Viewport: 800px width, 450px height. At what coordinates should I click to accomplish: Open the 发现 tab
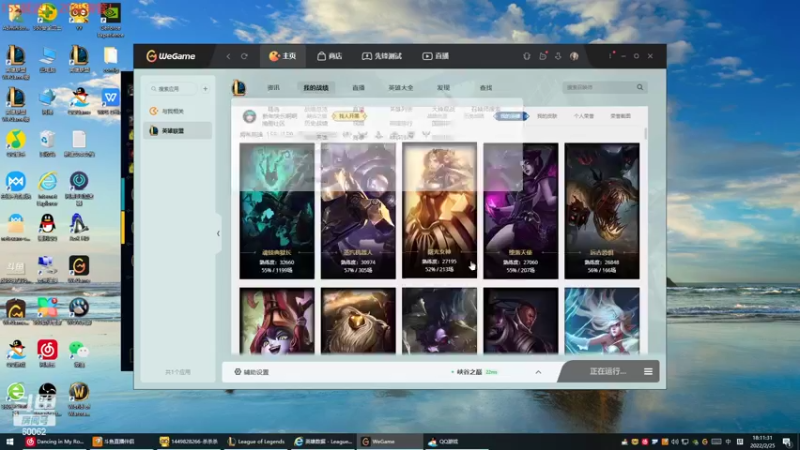pyautogui.click(x=443, y=88)
